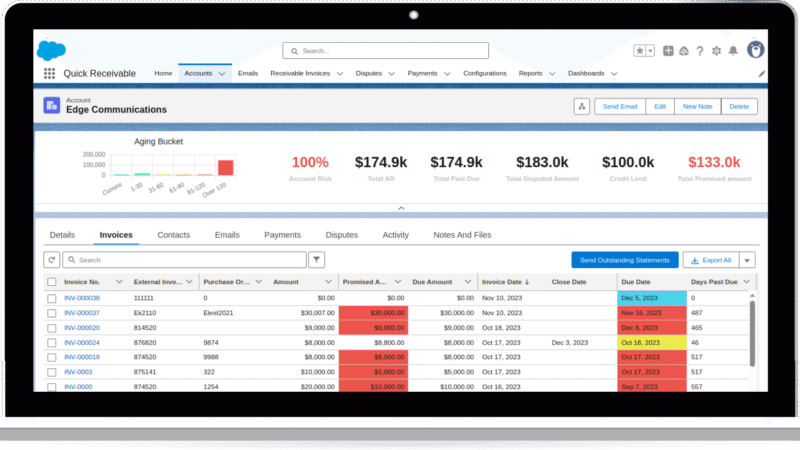The height and width of the screenshot is (450, 800).
Task: Open the global actions plus icon
Action: click(668, 51)
